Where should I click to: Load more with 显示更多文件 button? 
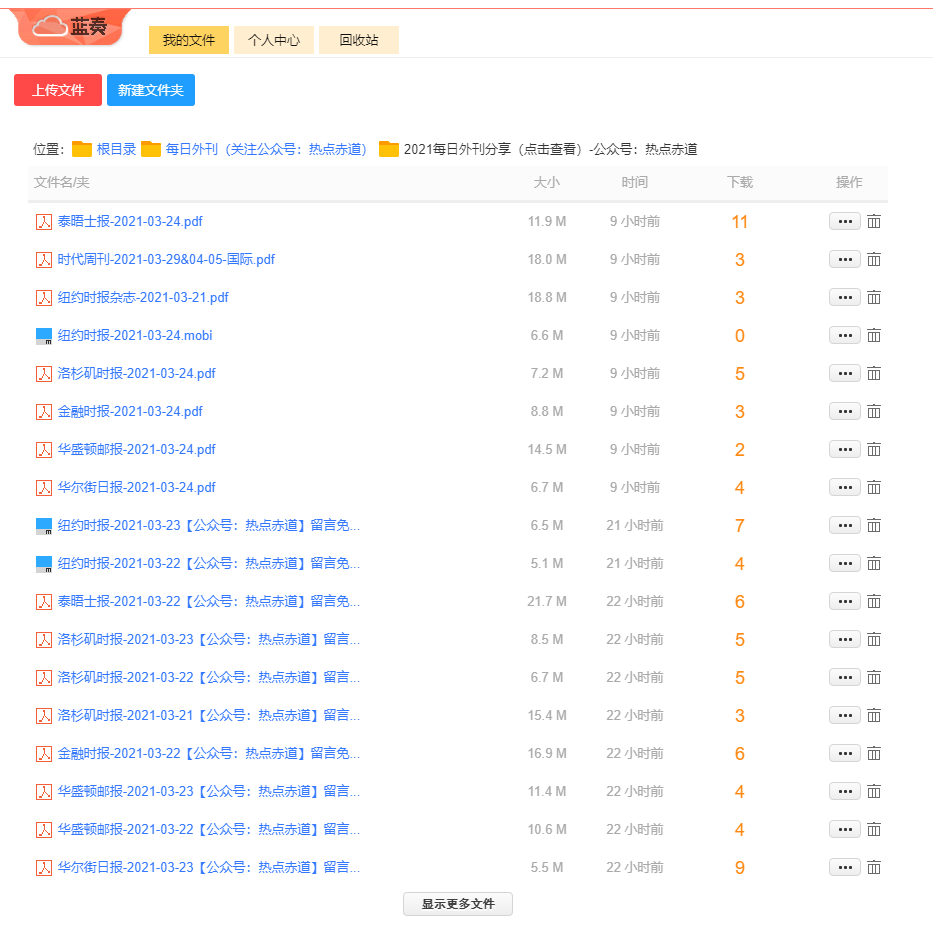[458, 904]
